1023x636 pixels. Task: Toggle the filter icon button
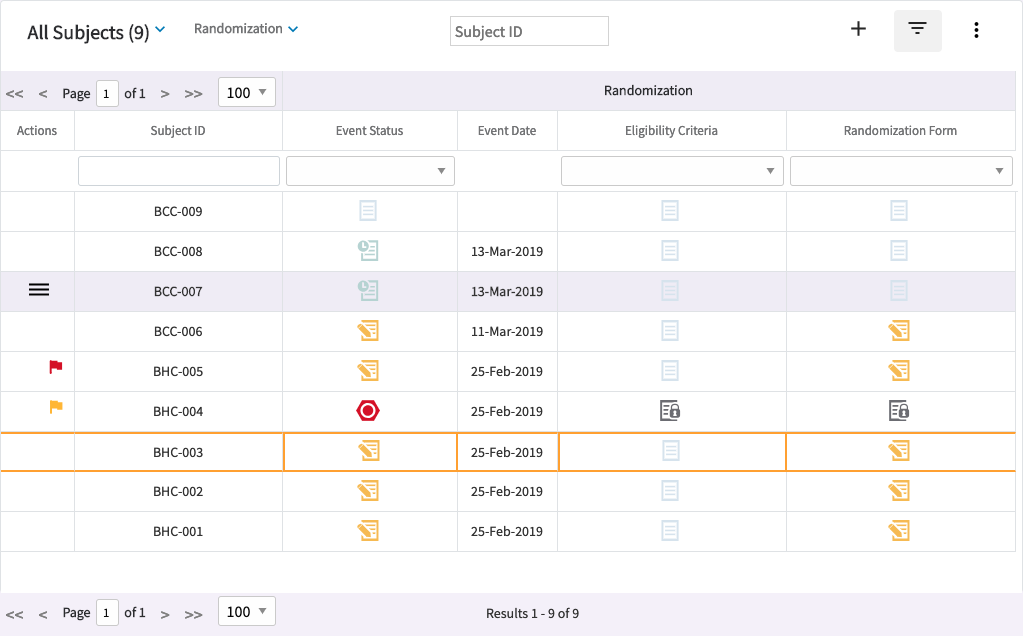click(917, 31)
